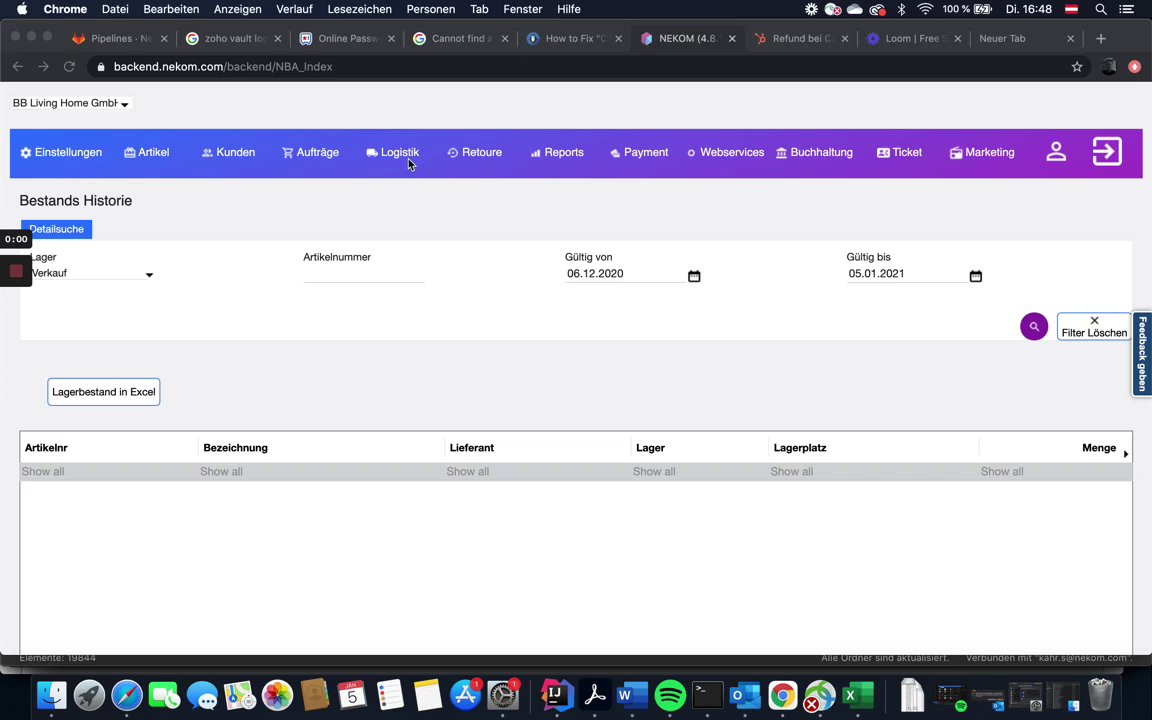
Task: Sort by the Lieferant column header
Action: (x=472, y=447)
